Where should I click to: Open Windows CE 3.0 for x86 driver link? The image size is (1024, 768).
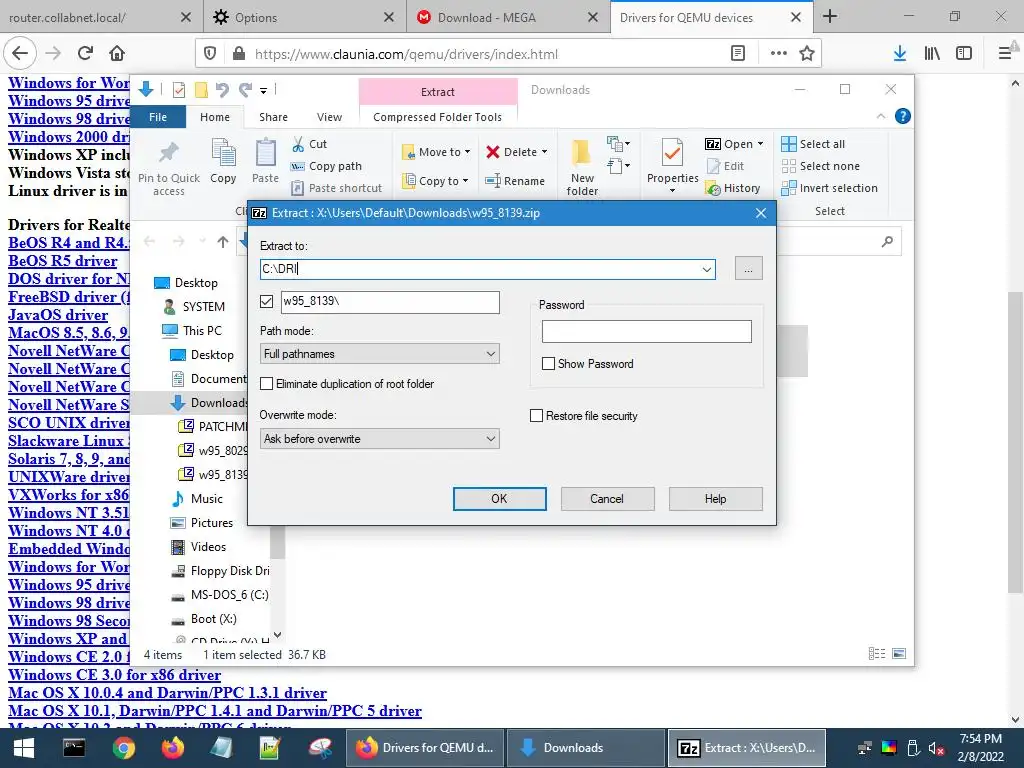(114, 675)
